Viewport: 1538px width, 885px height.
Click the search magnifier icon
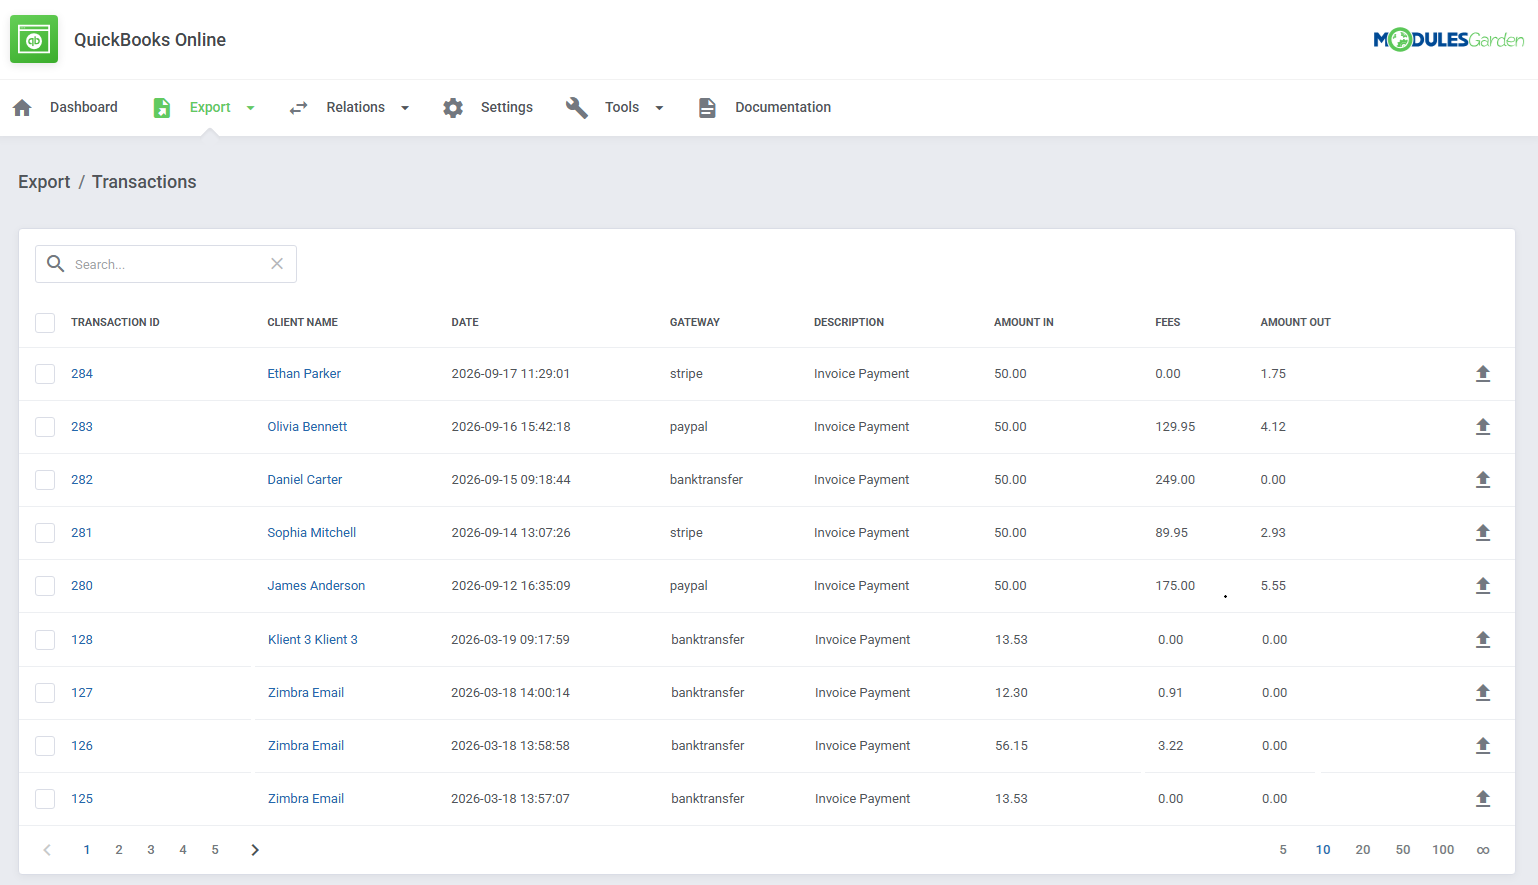click(56, 264)
